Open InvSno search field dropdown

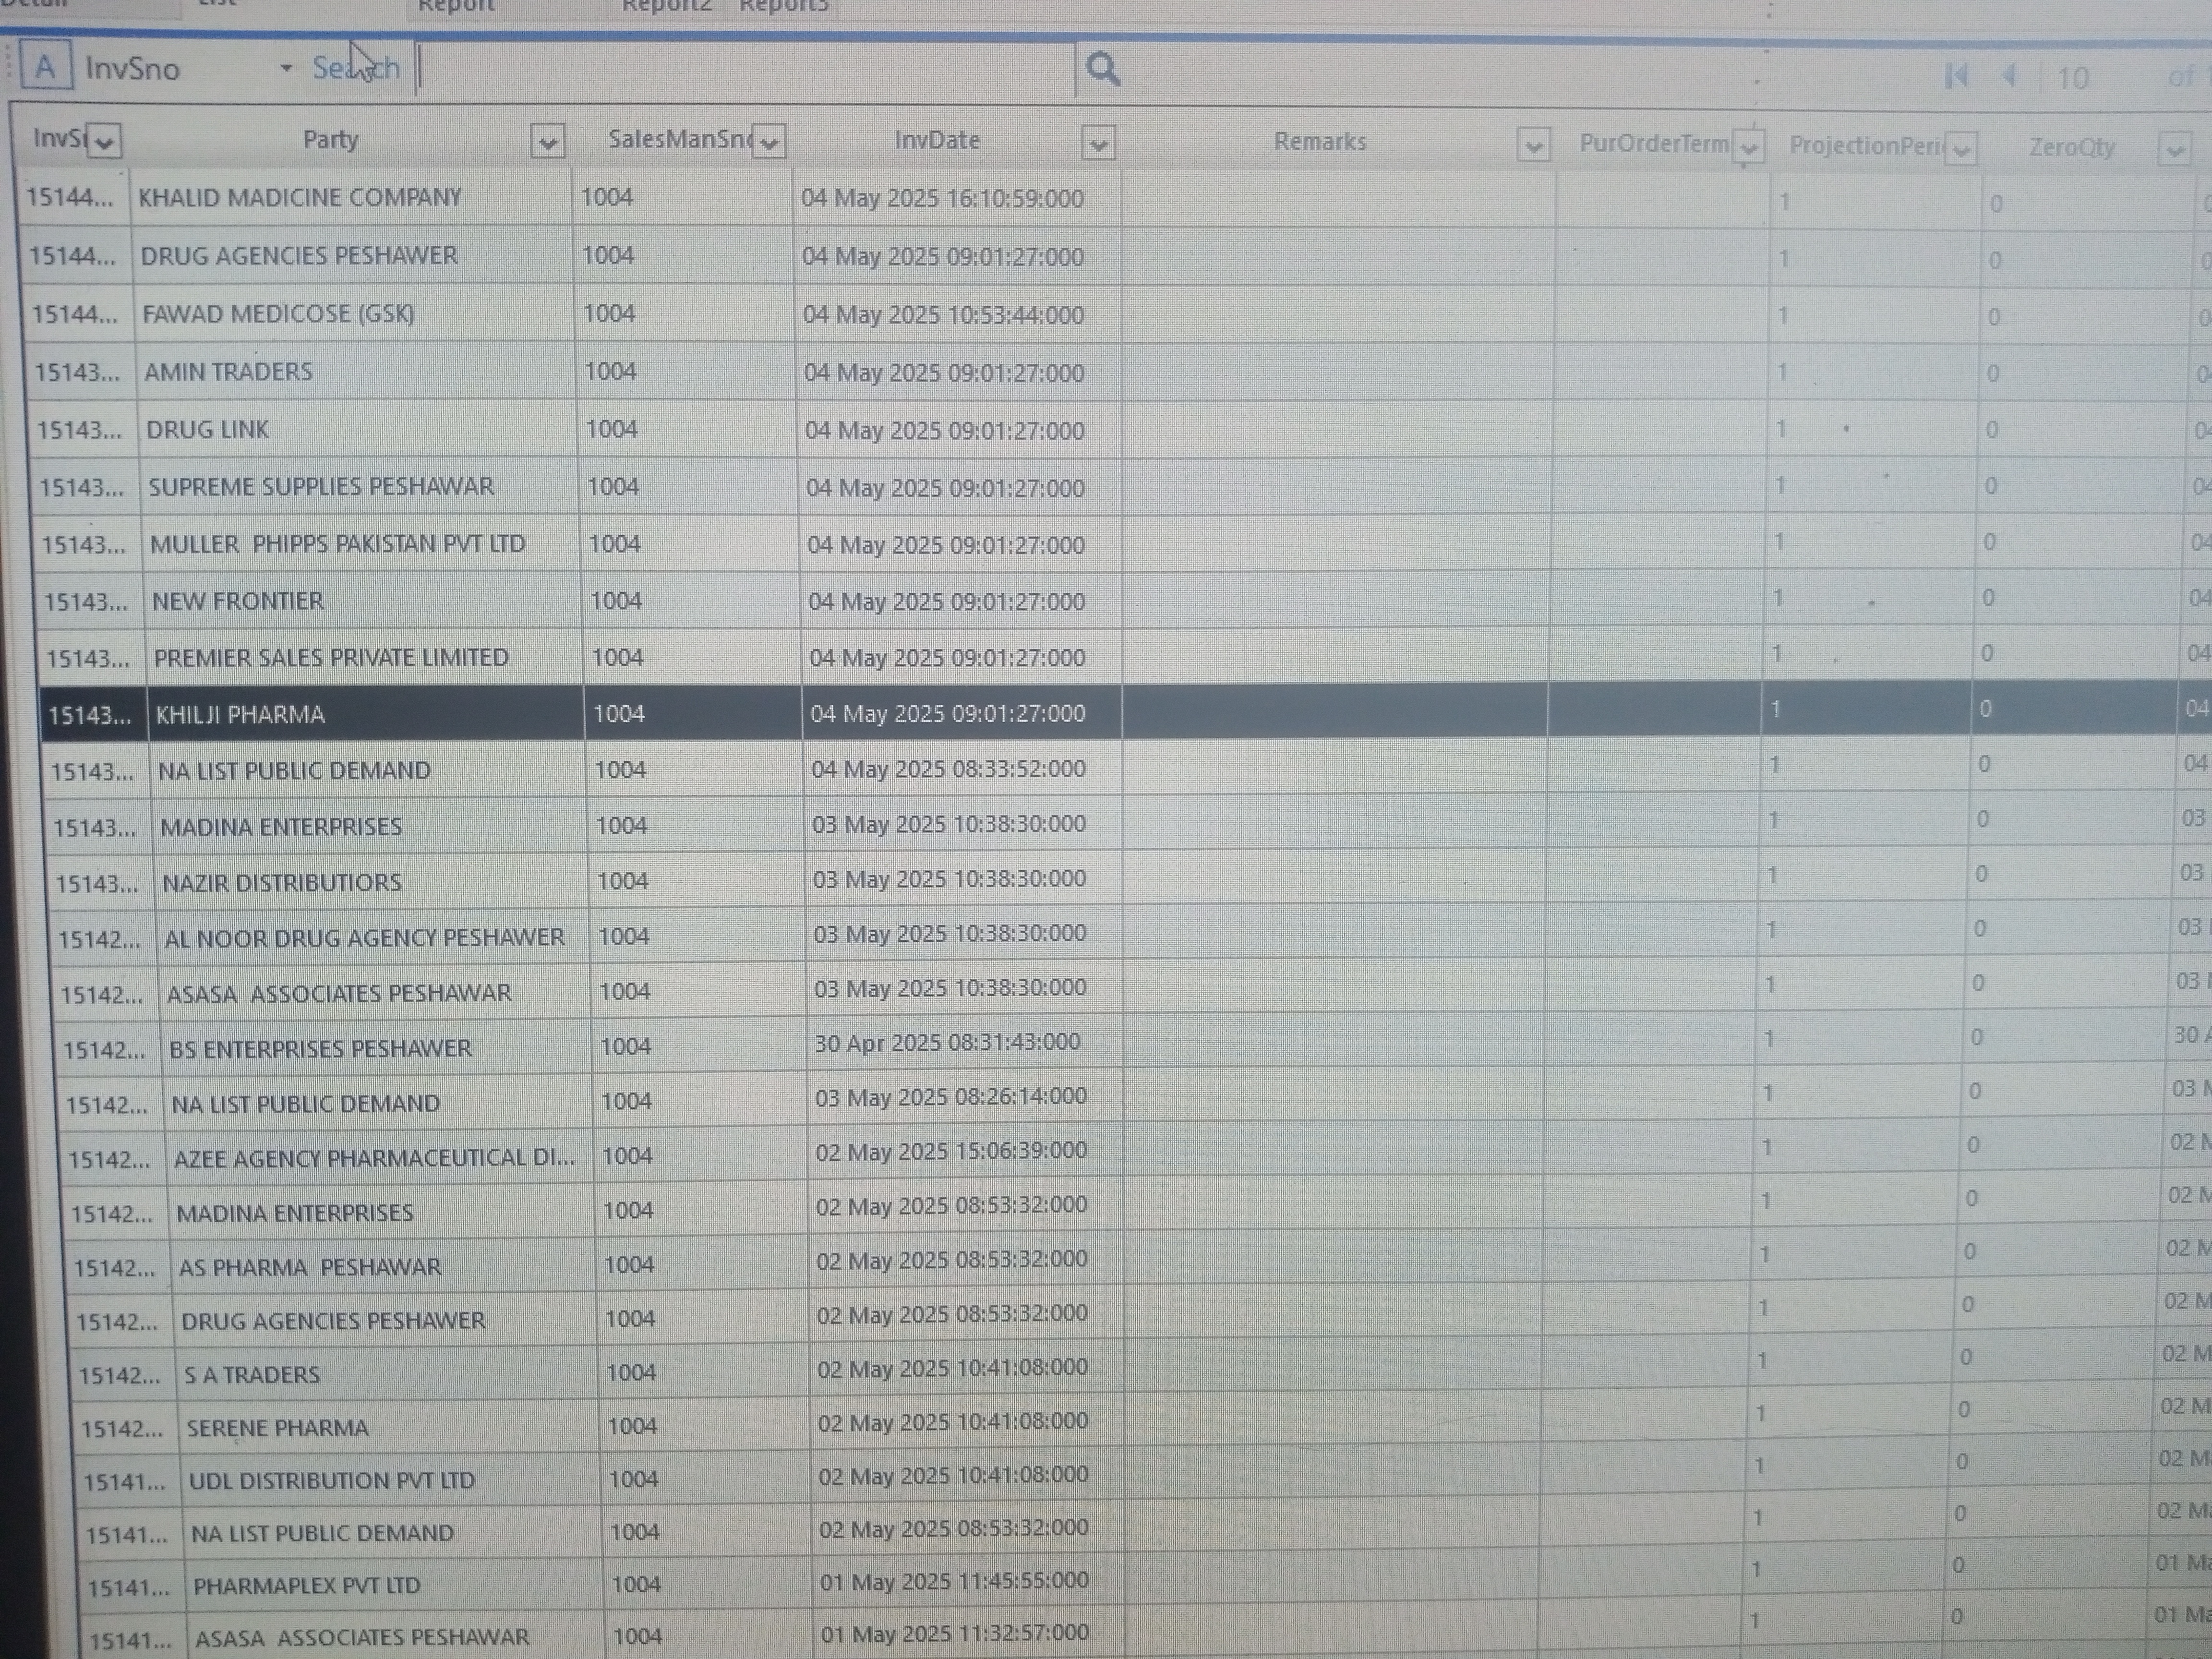pyautogui.click(x=286, y=68)
